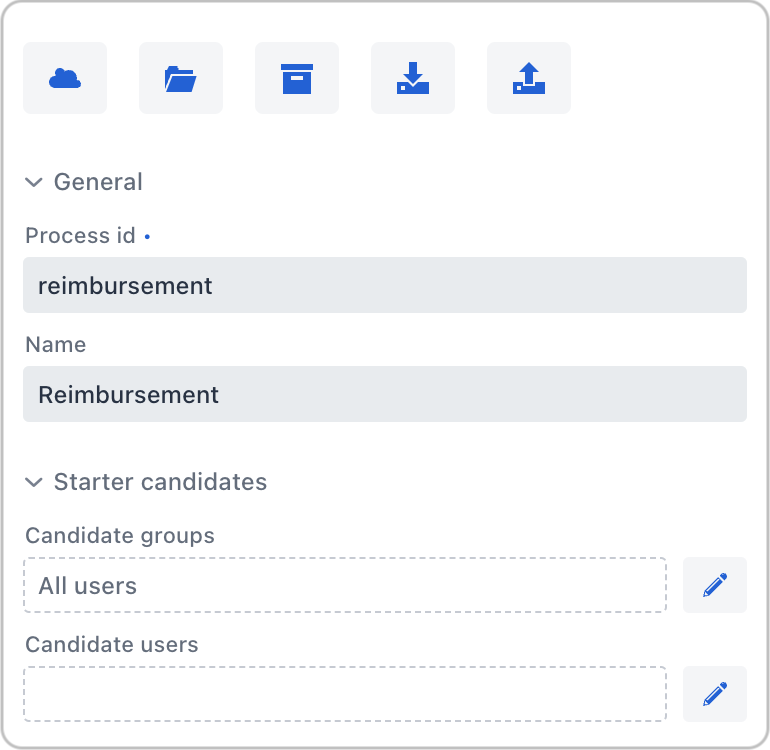The height and width of the screenshot is (750, 770).
Task: Focus the Process id field
Action: [x=385, y=286]
